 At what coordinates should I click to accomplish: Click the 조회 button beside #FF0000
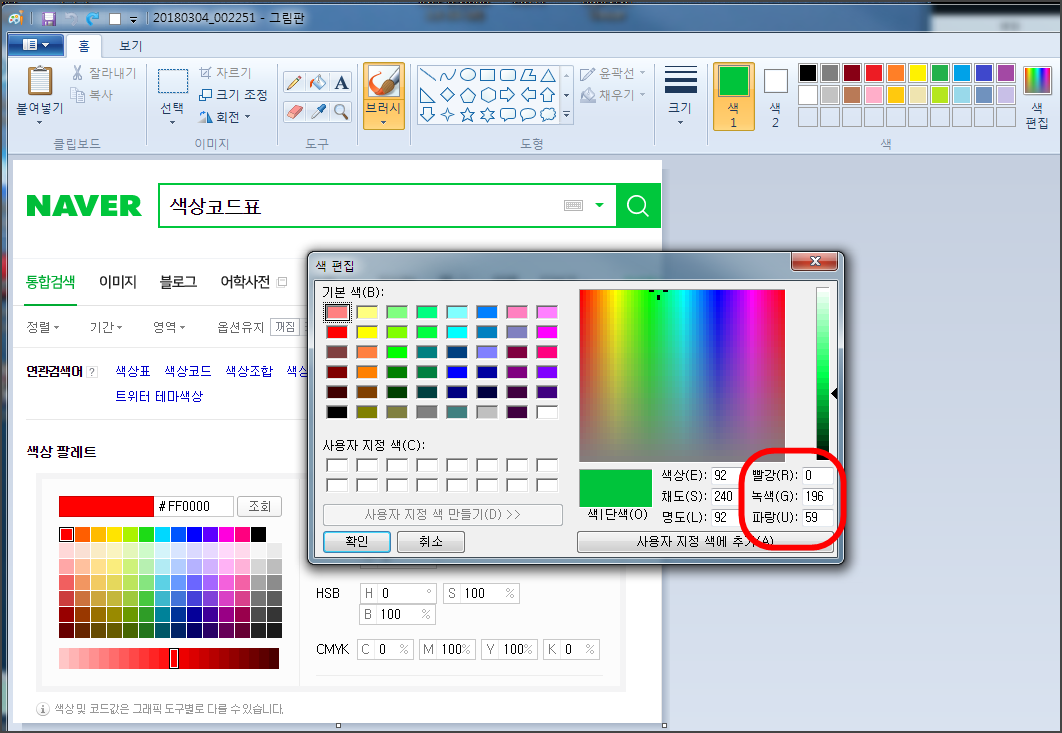[260, 506]
